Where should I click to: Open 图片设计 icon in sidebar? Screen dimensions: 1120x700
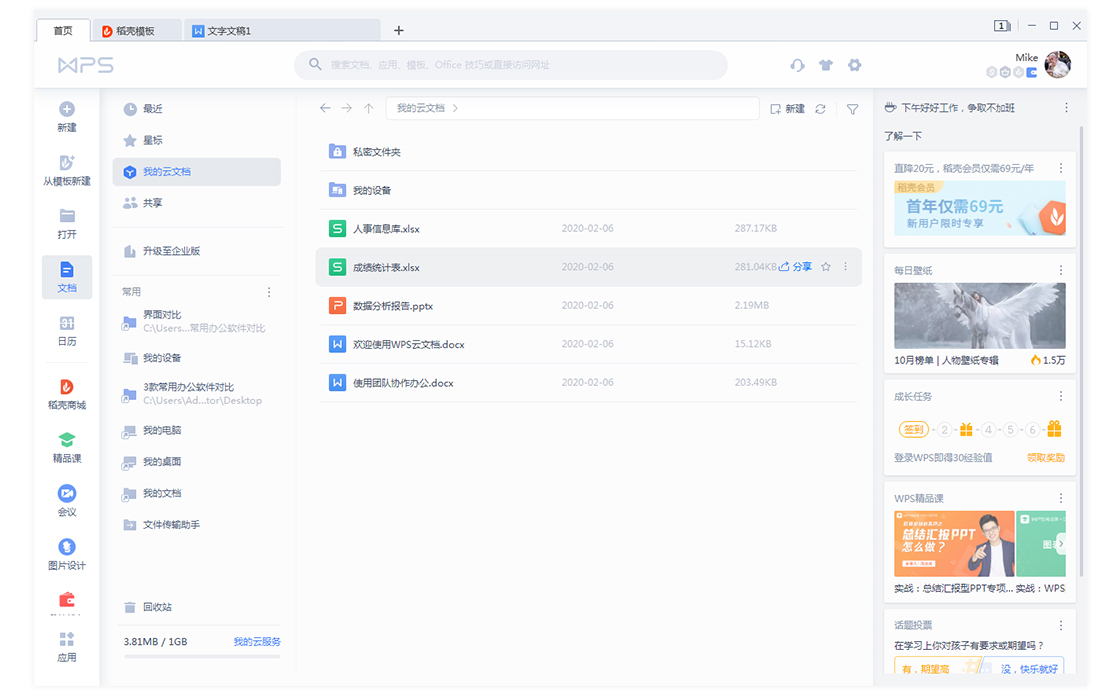click(66, 546)
